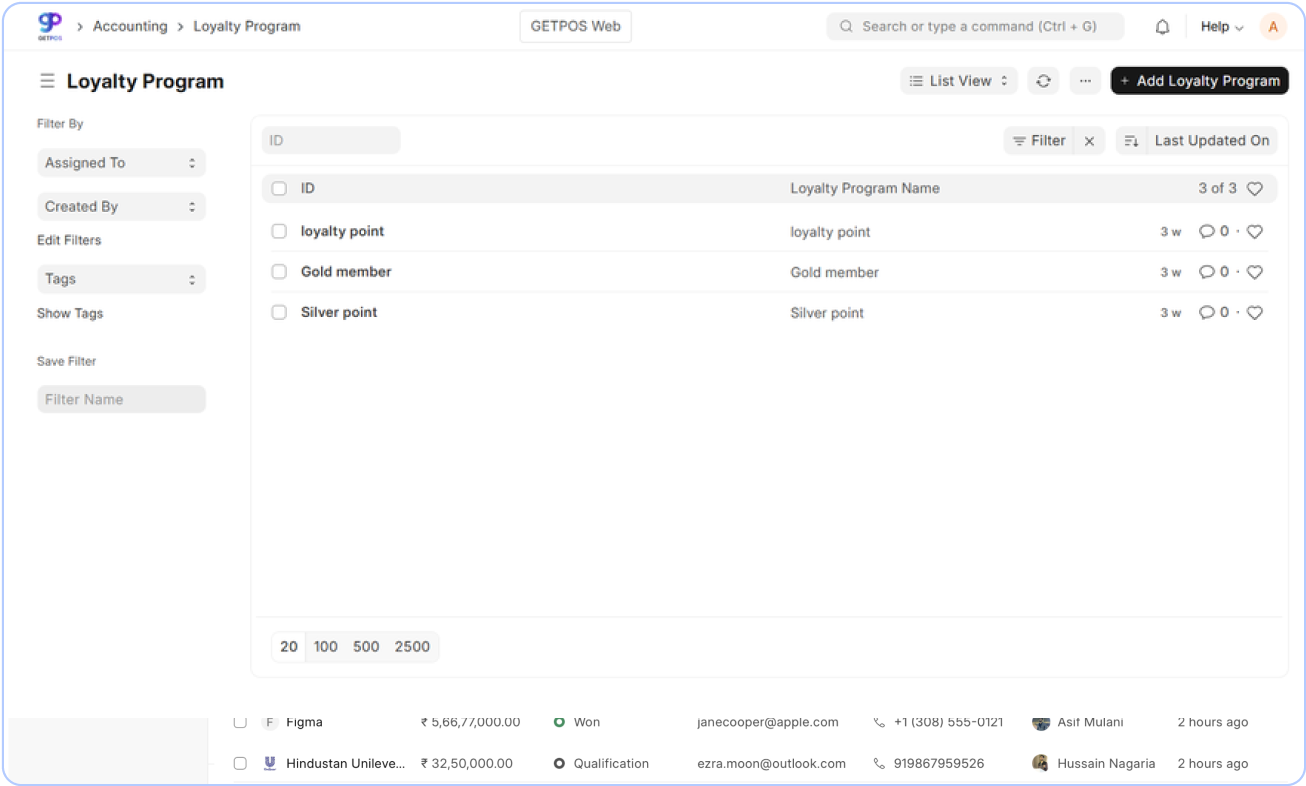The image size is (1306, 786).
Task: Clear the applied filter with X
Action: click(x=1089, y=141)
